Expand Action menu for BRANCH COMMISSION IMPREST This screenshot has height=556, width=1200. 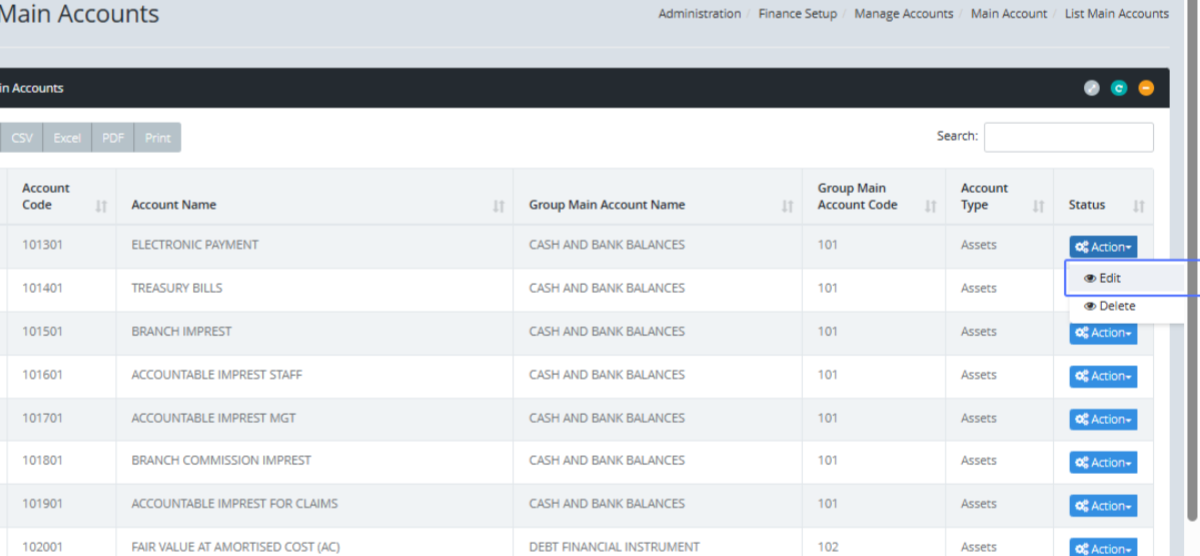(1103, 462)
